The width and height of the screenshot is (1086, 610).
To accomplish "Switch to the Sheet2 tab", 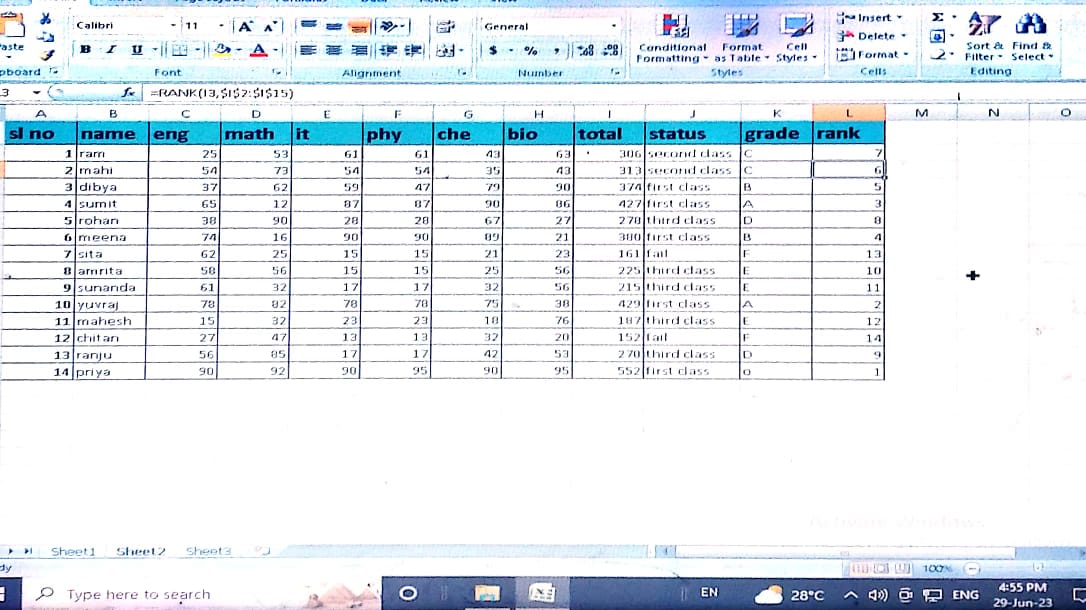I will coord(141,551).
